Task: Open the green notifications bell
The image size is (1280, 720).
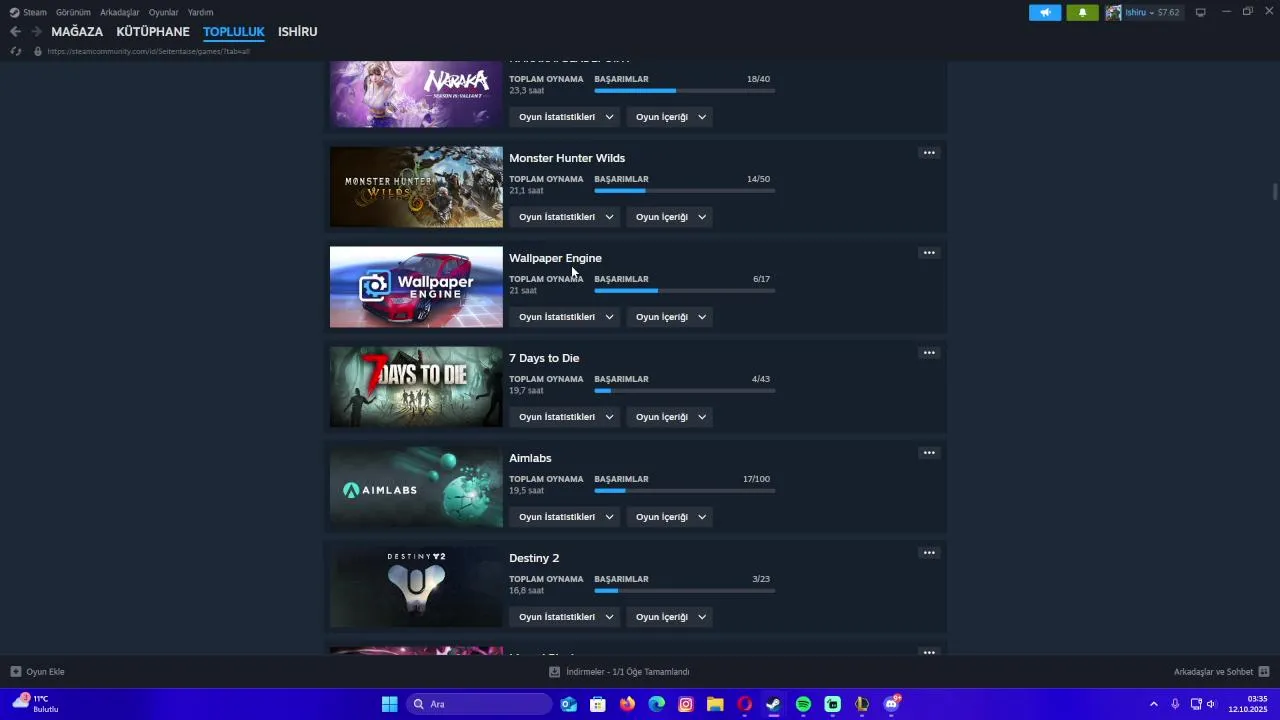Action: pyautogui.click(x=1082, y=12)
